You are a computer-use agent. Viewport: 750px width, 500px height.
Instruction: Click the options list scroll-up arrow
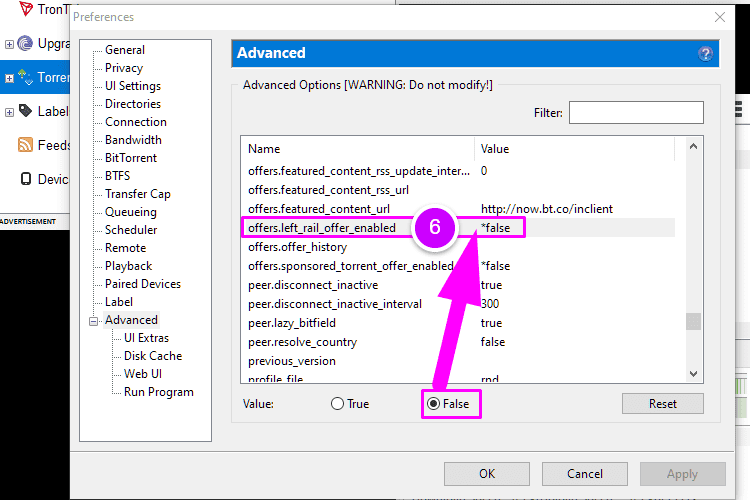point(694,146)
